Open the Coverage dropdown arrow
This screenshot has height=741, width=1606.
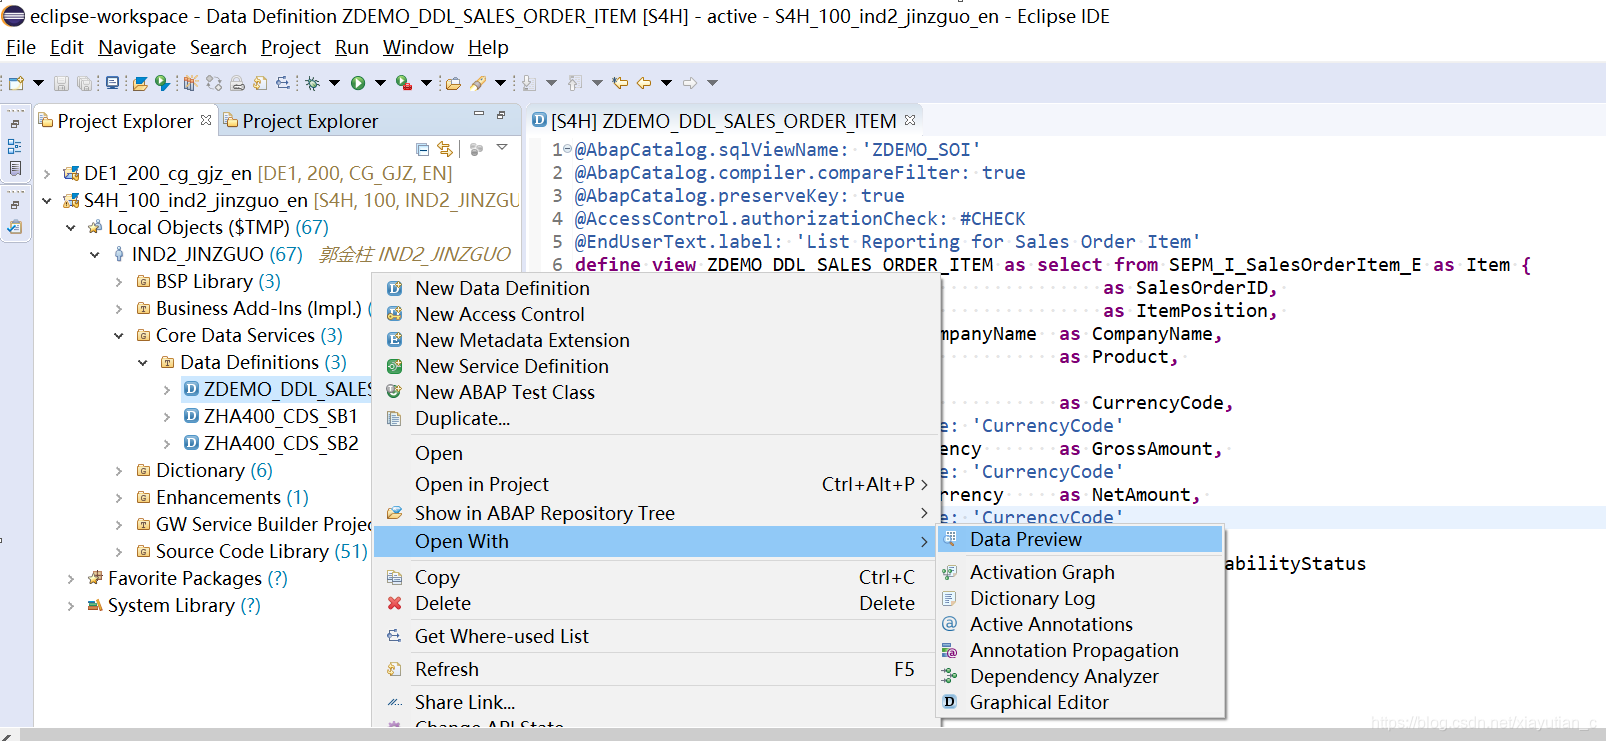(426, 83)
